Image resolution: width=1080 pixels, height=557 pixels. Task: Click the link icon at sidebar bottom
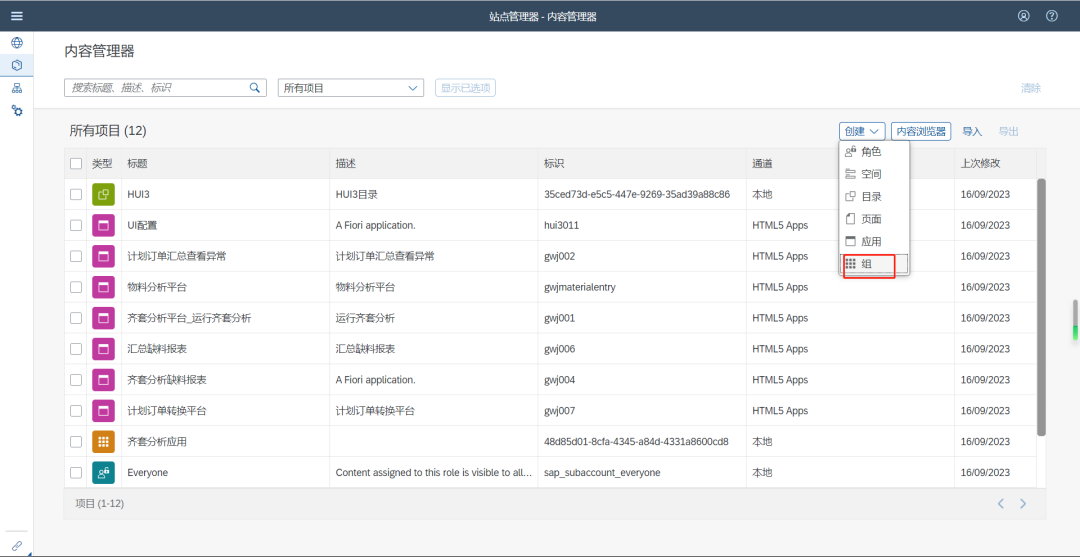(x=17, y=545)
